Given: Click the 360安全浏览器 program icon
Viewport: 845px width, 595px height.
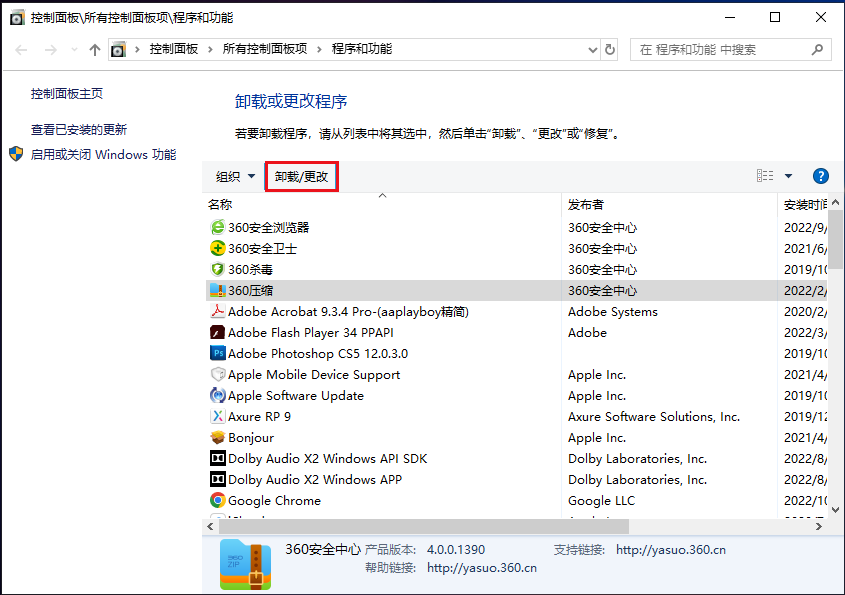Looking at the screenshot, I should [x=217, y=227].
